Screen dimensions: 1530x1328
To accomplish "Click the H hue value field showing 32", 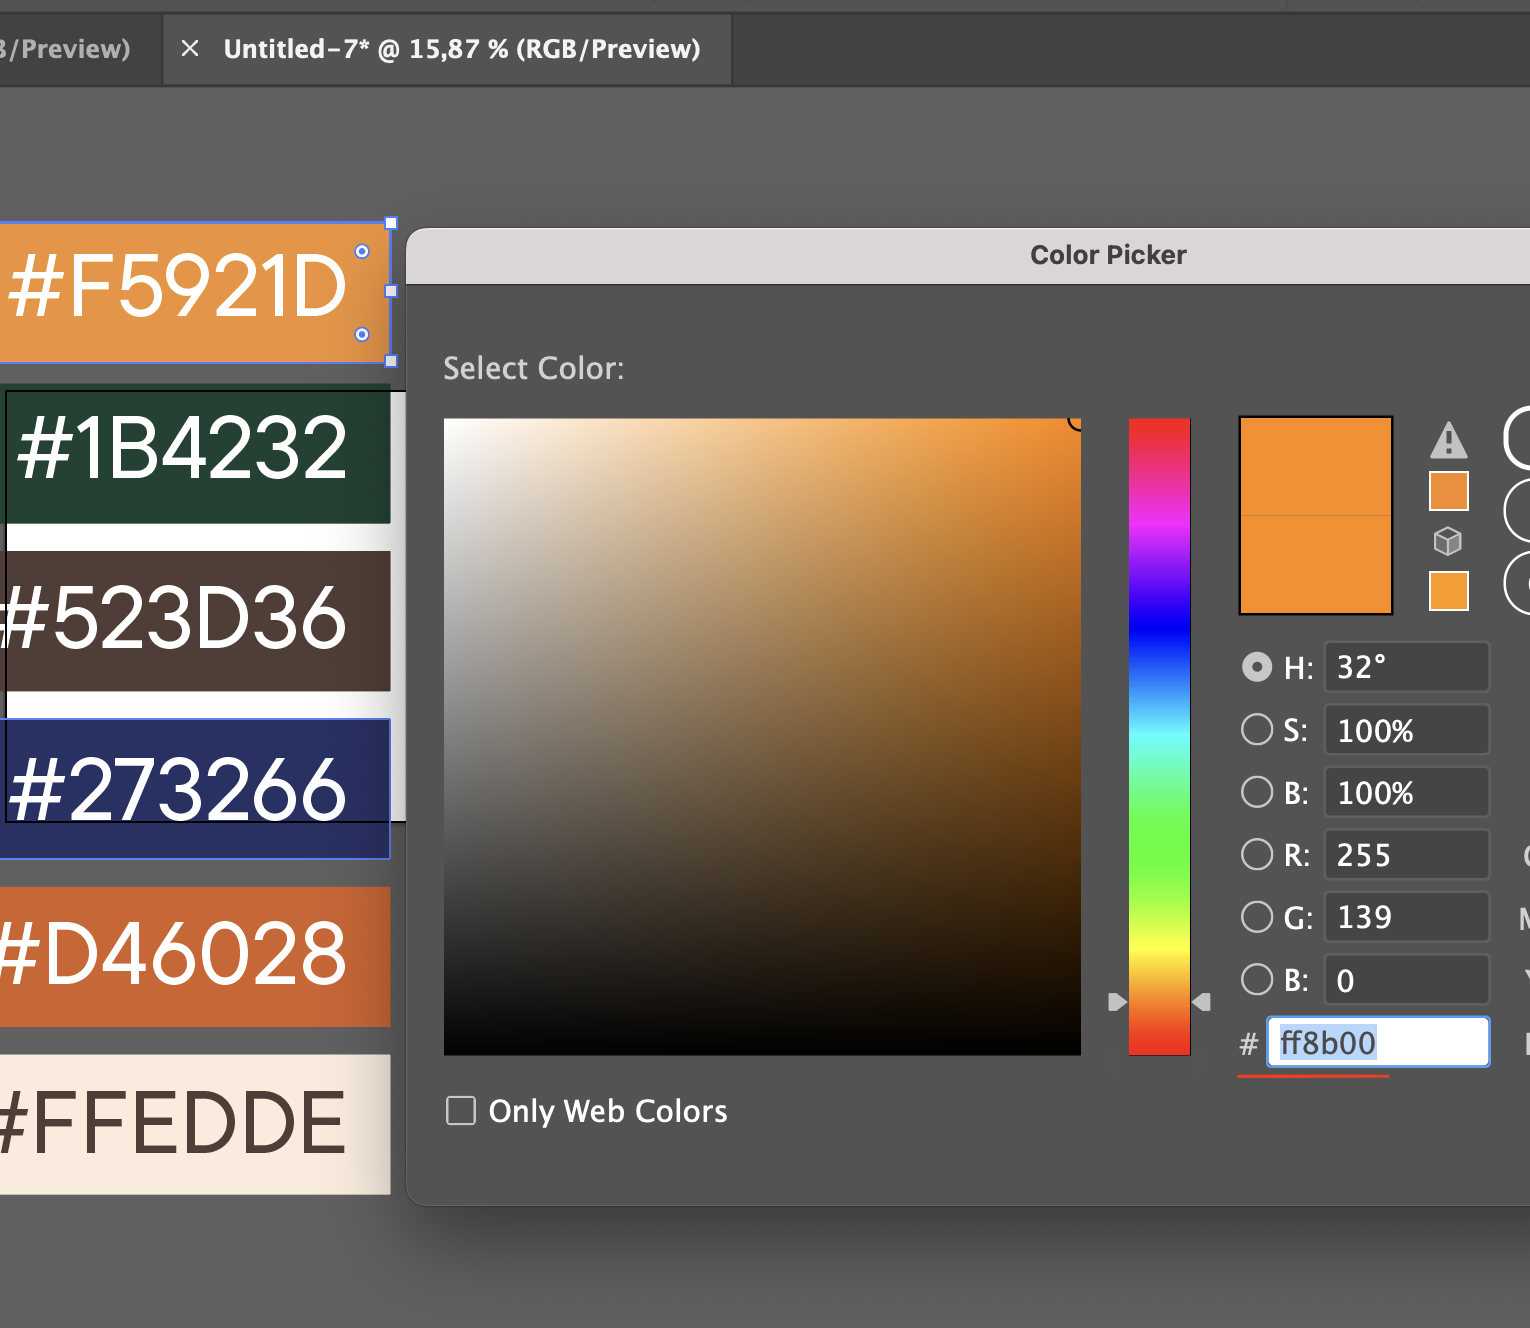I will [1406, 666].
